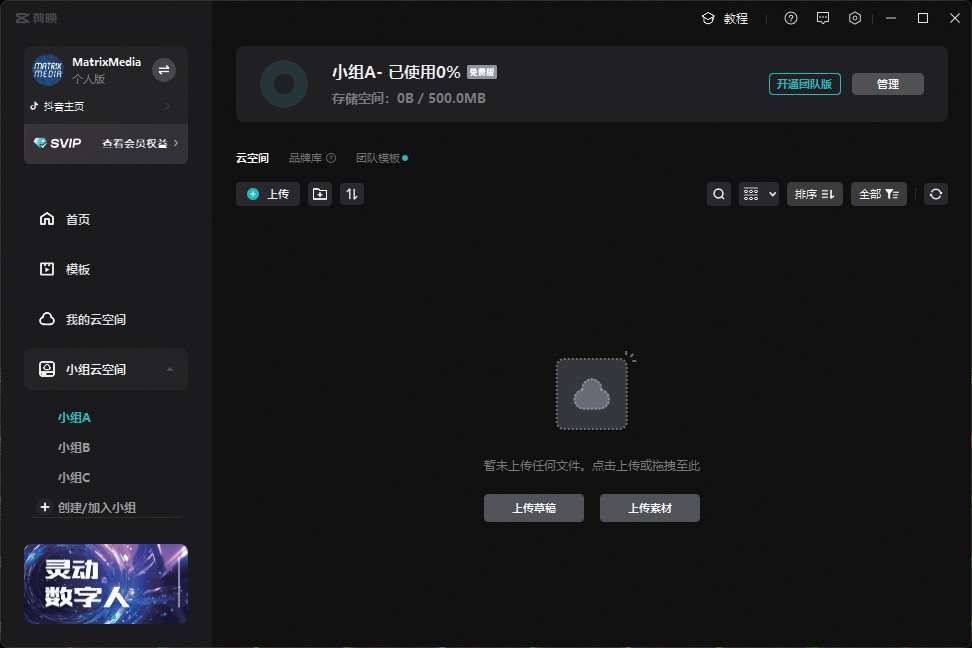Create a new folder using the folder icon
Screen dimensions: 972x648
(320, 194)
